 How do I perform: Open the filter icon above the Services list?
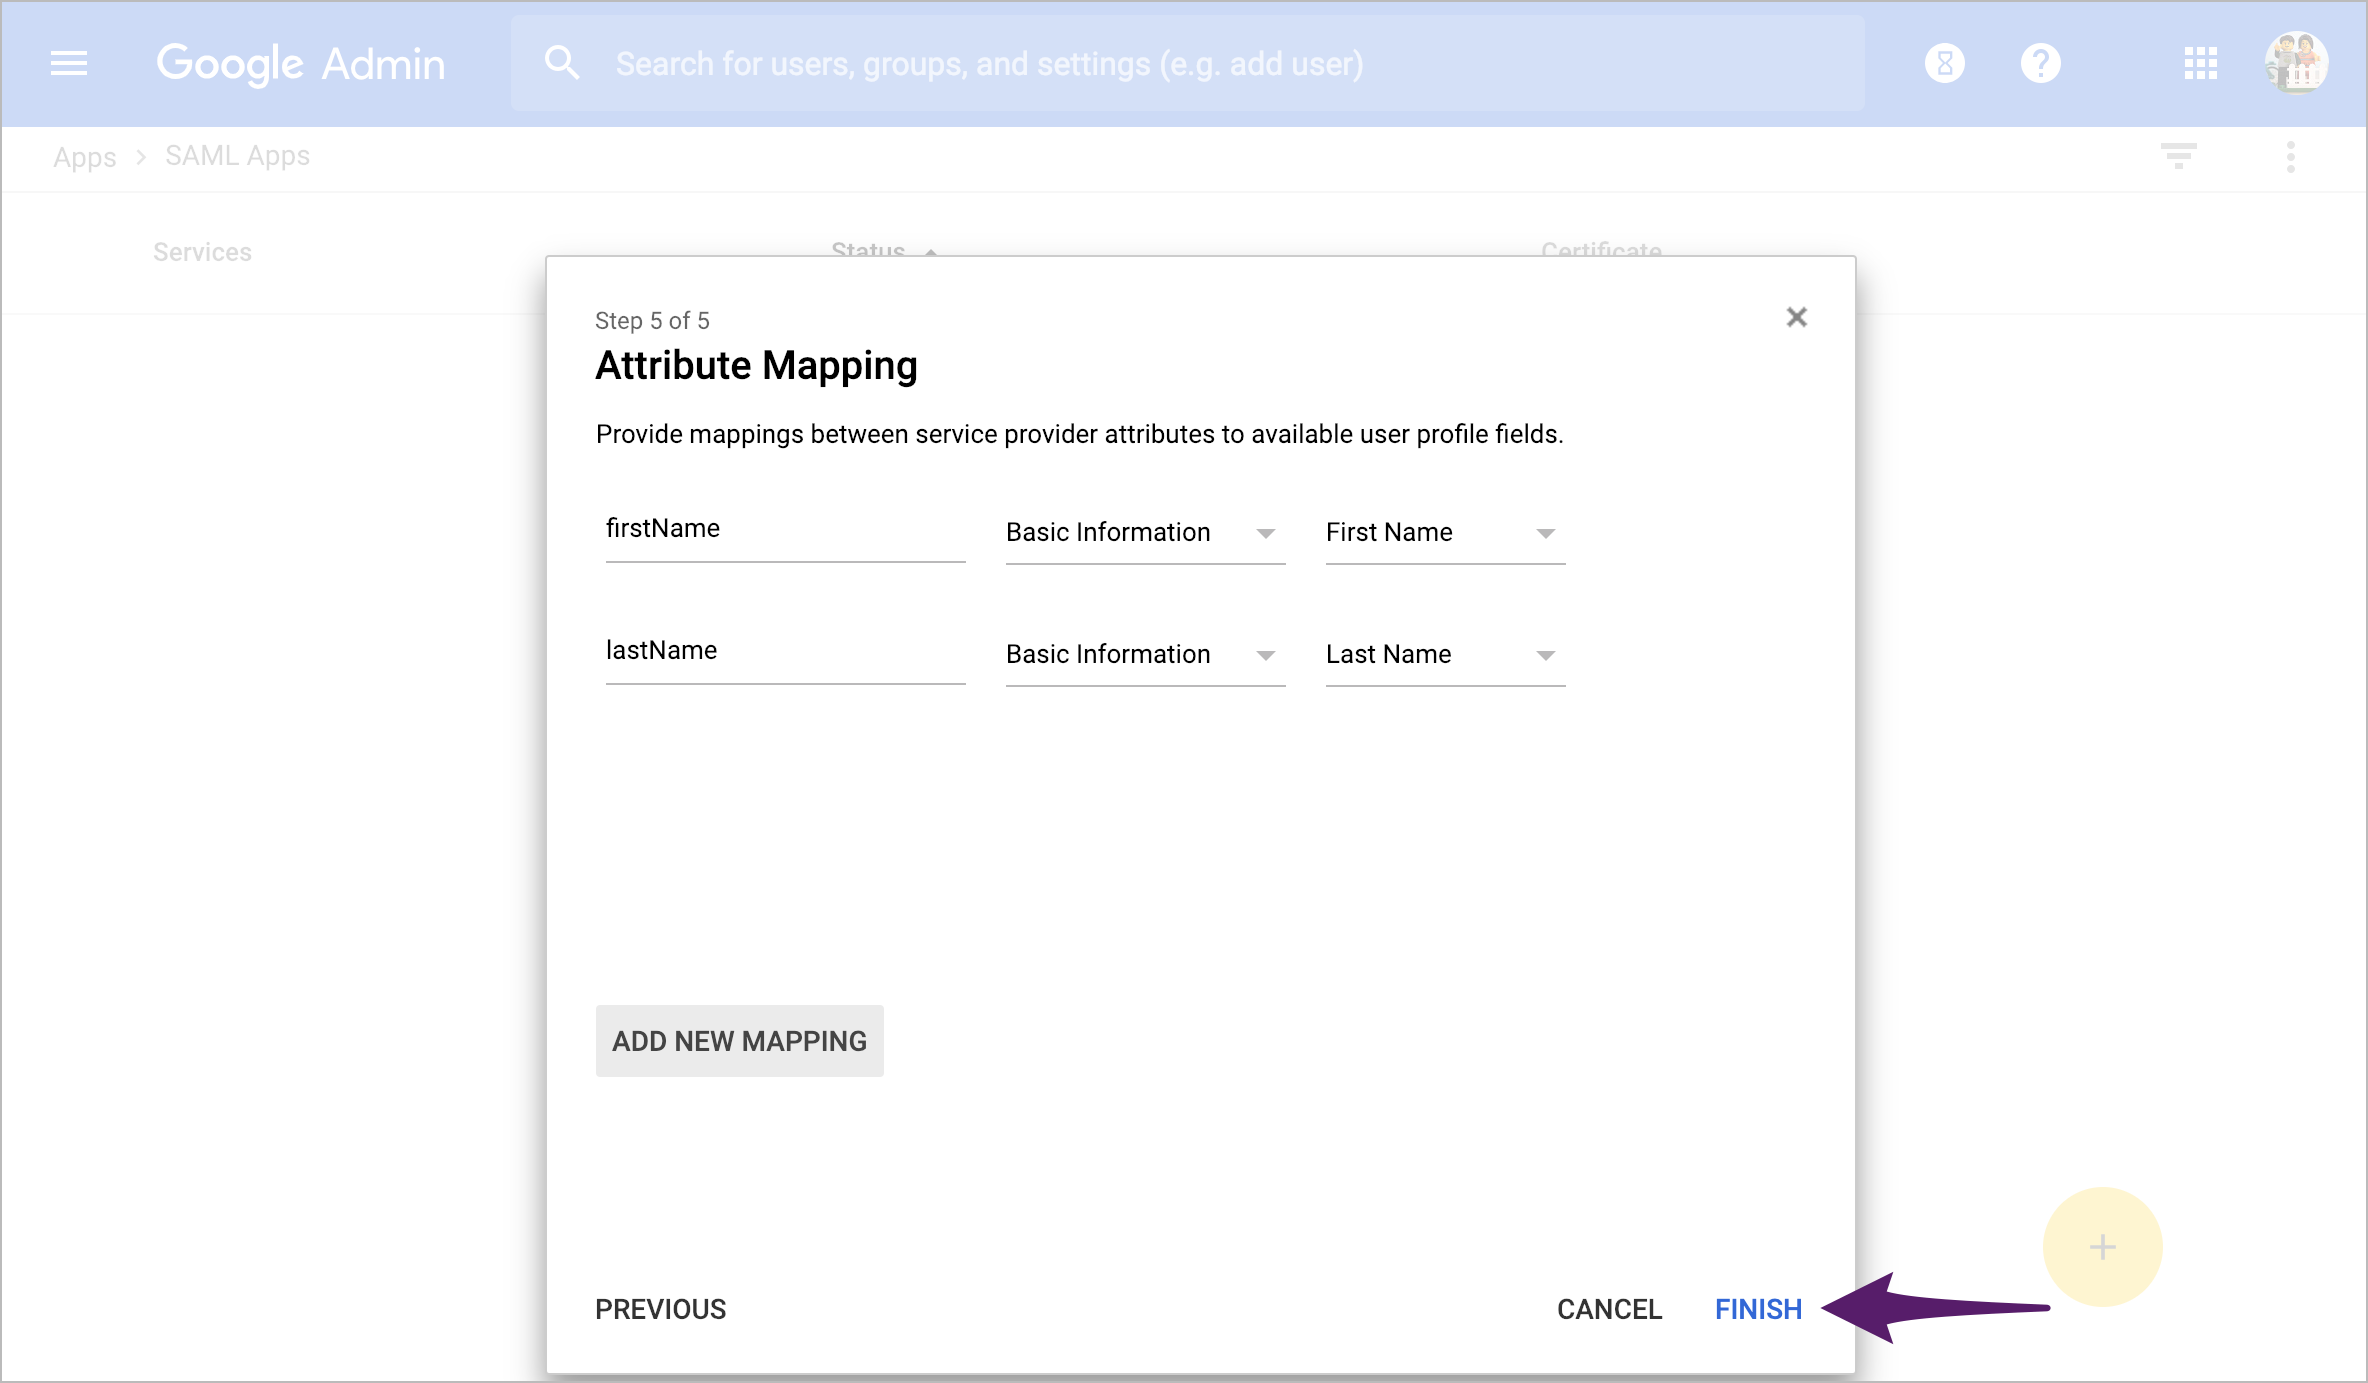[2179, 156]
